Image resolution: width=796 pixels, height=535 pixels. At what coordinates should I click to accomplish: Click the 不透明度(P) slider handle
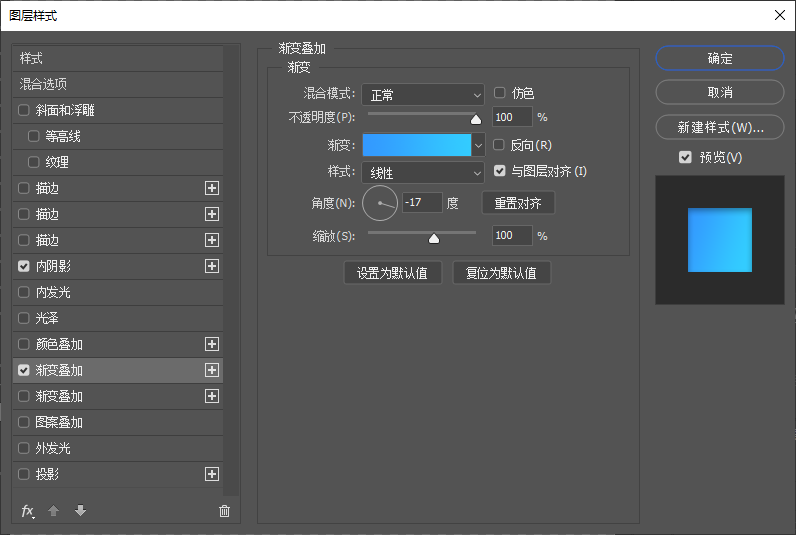coord(476,119)
